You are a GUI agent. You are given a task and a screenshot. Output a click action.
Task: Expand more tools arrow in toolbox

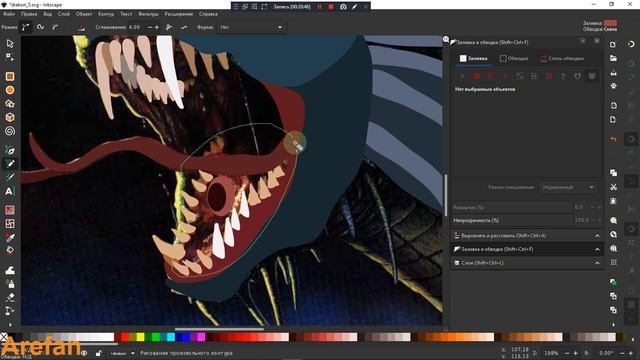[10, 325]
